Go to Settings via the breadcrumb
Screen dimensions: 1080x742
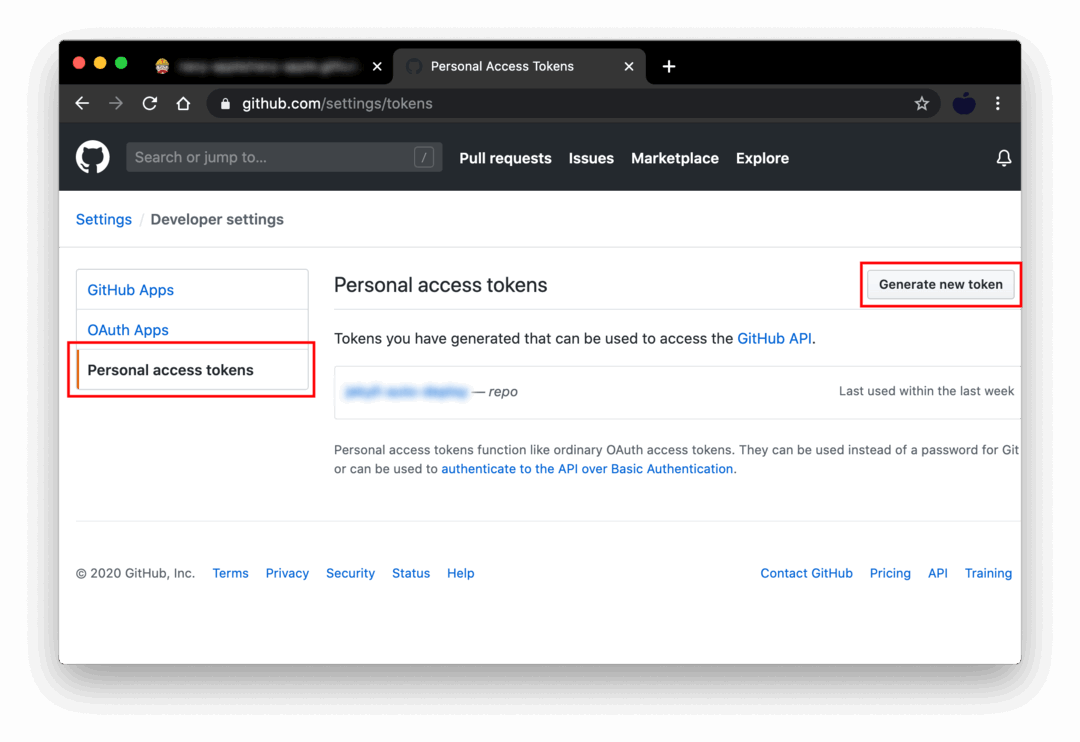click(x=103, y=219)
